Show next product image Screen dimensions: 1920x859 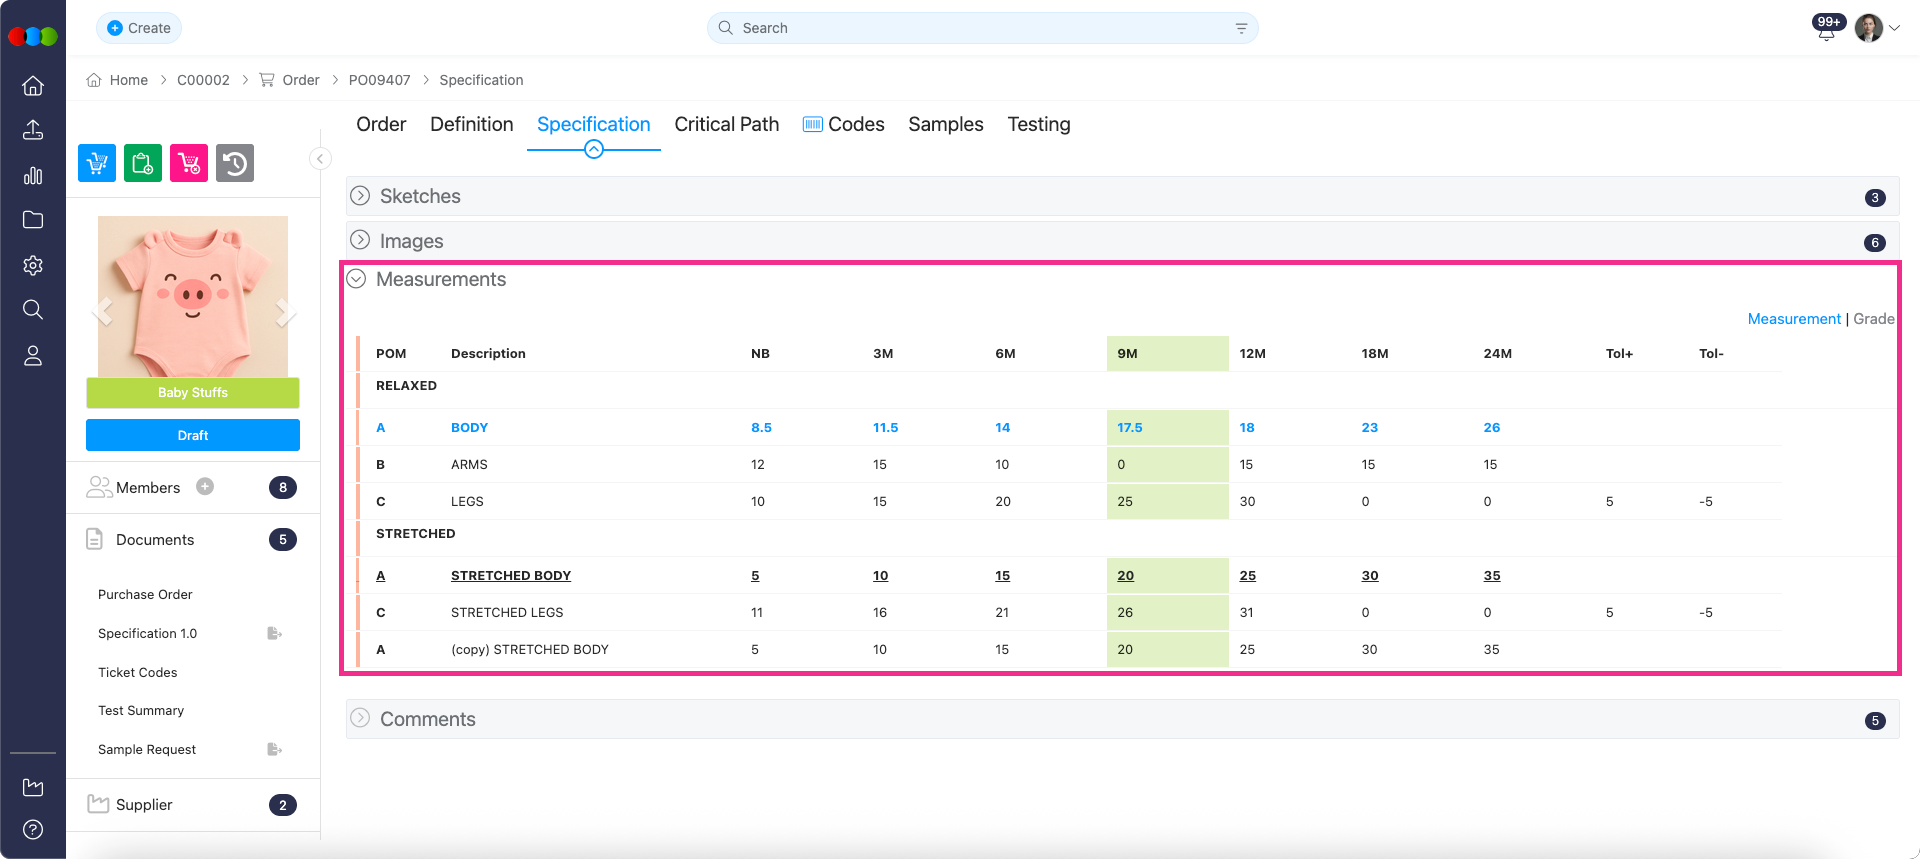click(284, 313)
